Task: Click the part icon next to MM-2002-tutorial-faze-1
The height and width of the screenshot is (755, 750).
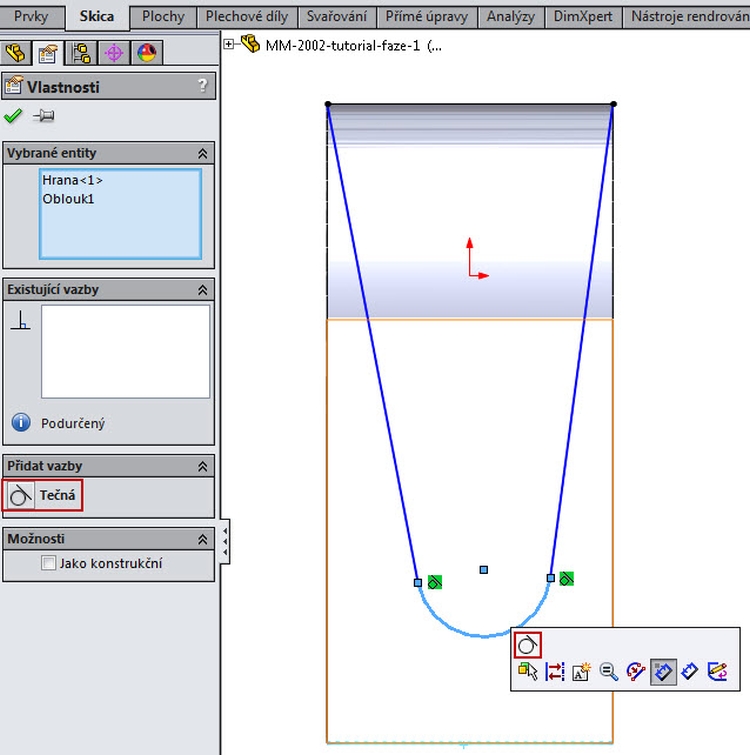Action: pos(250,44)
